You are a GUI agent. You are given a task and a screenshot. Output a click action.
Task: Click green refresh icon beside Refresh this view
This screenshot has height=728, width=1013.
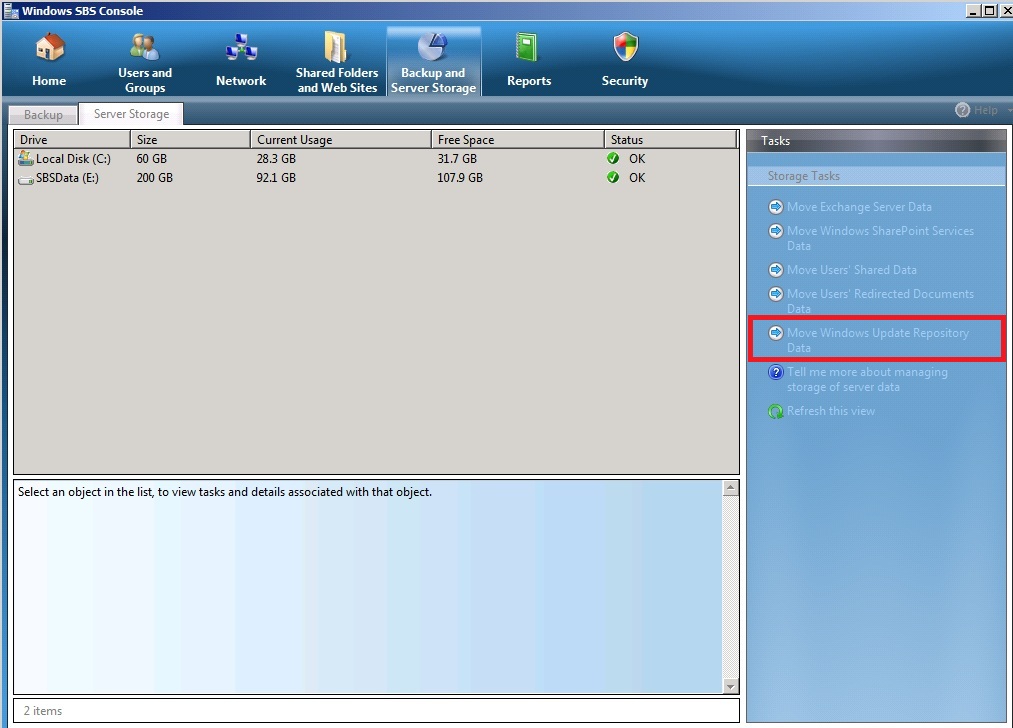(775, 411)
